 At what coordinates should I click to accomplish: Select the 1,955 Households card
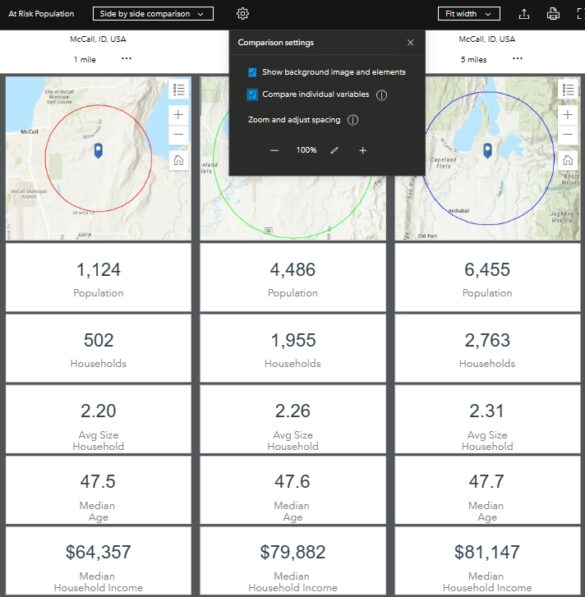(293, 348)
